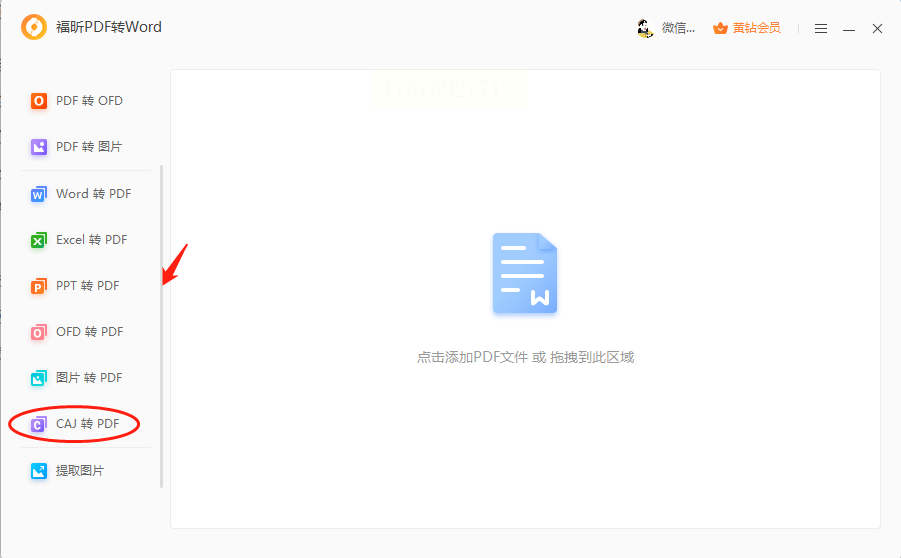
Task: Open 图片 转 PDF function
Action: pos(89,378)
